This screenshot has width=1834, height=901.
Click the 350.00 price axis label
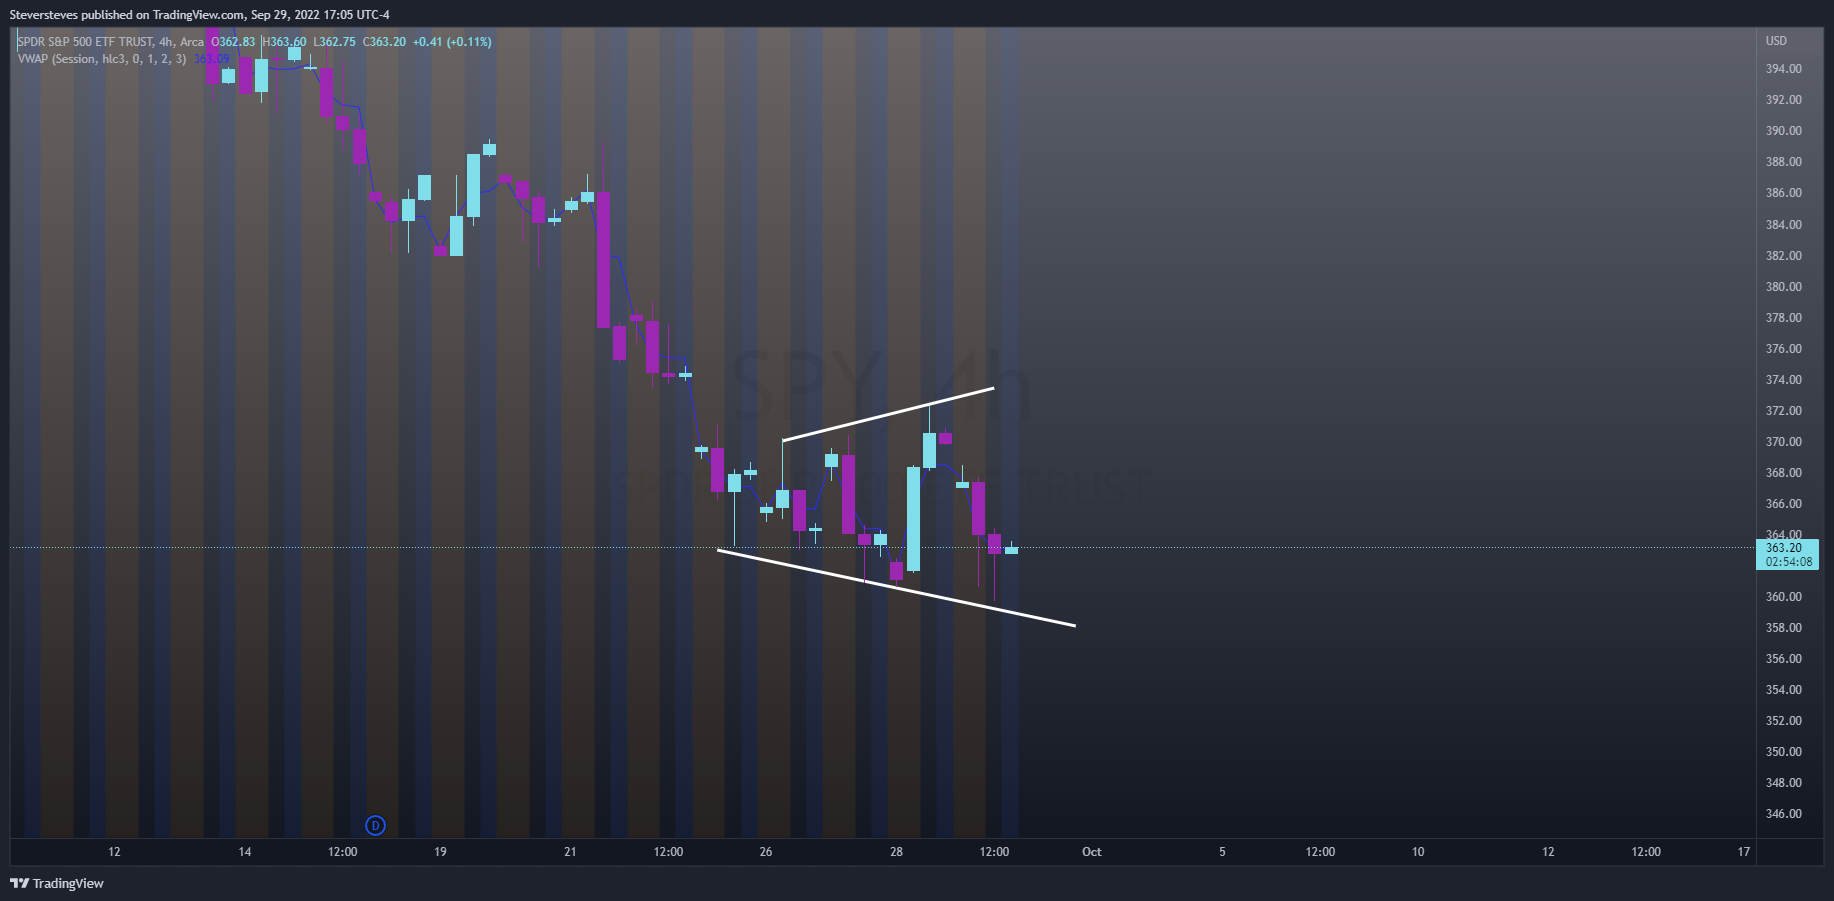[1783, 752]
